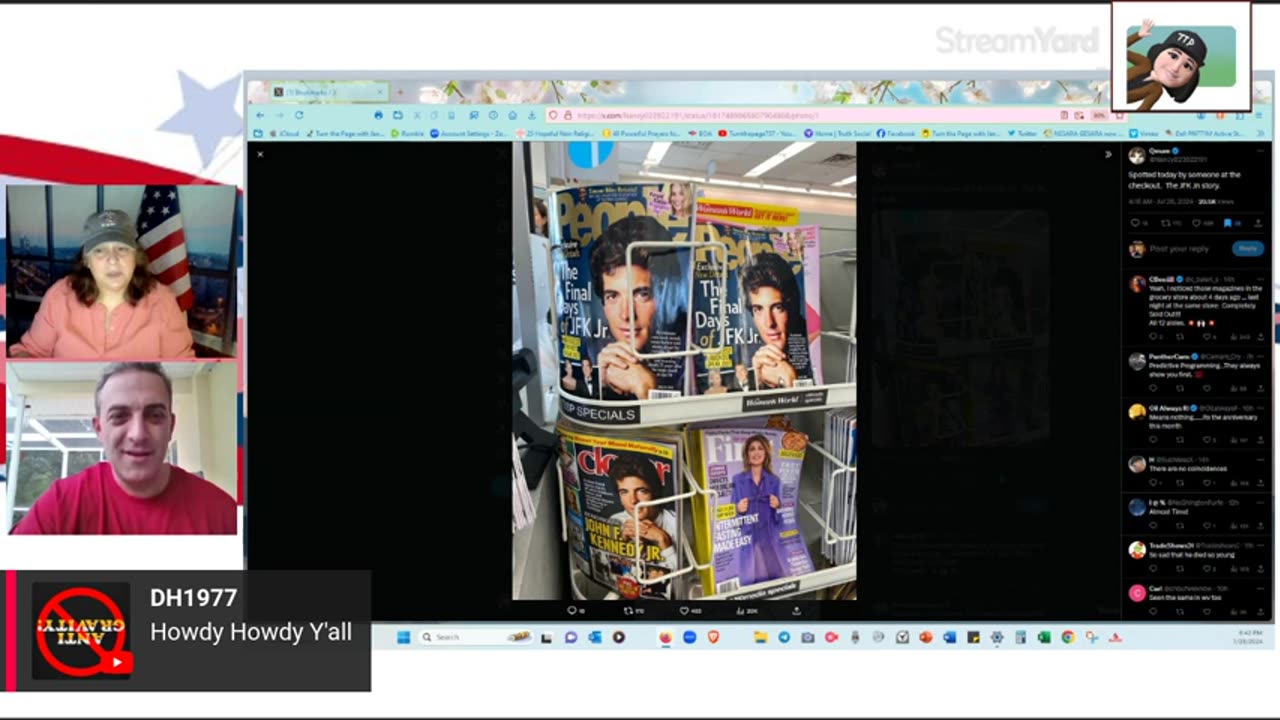
Task: Bookmark the main Qveum post
Action: click(x=1229, y=223)
